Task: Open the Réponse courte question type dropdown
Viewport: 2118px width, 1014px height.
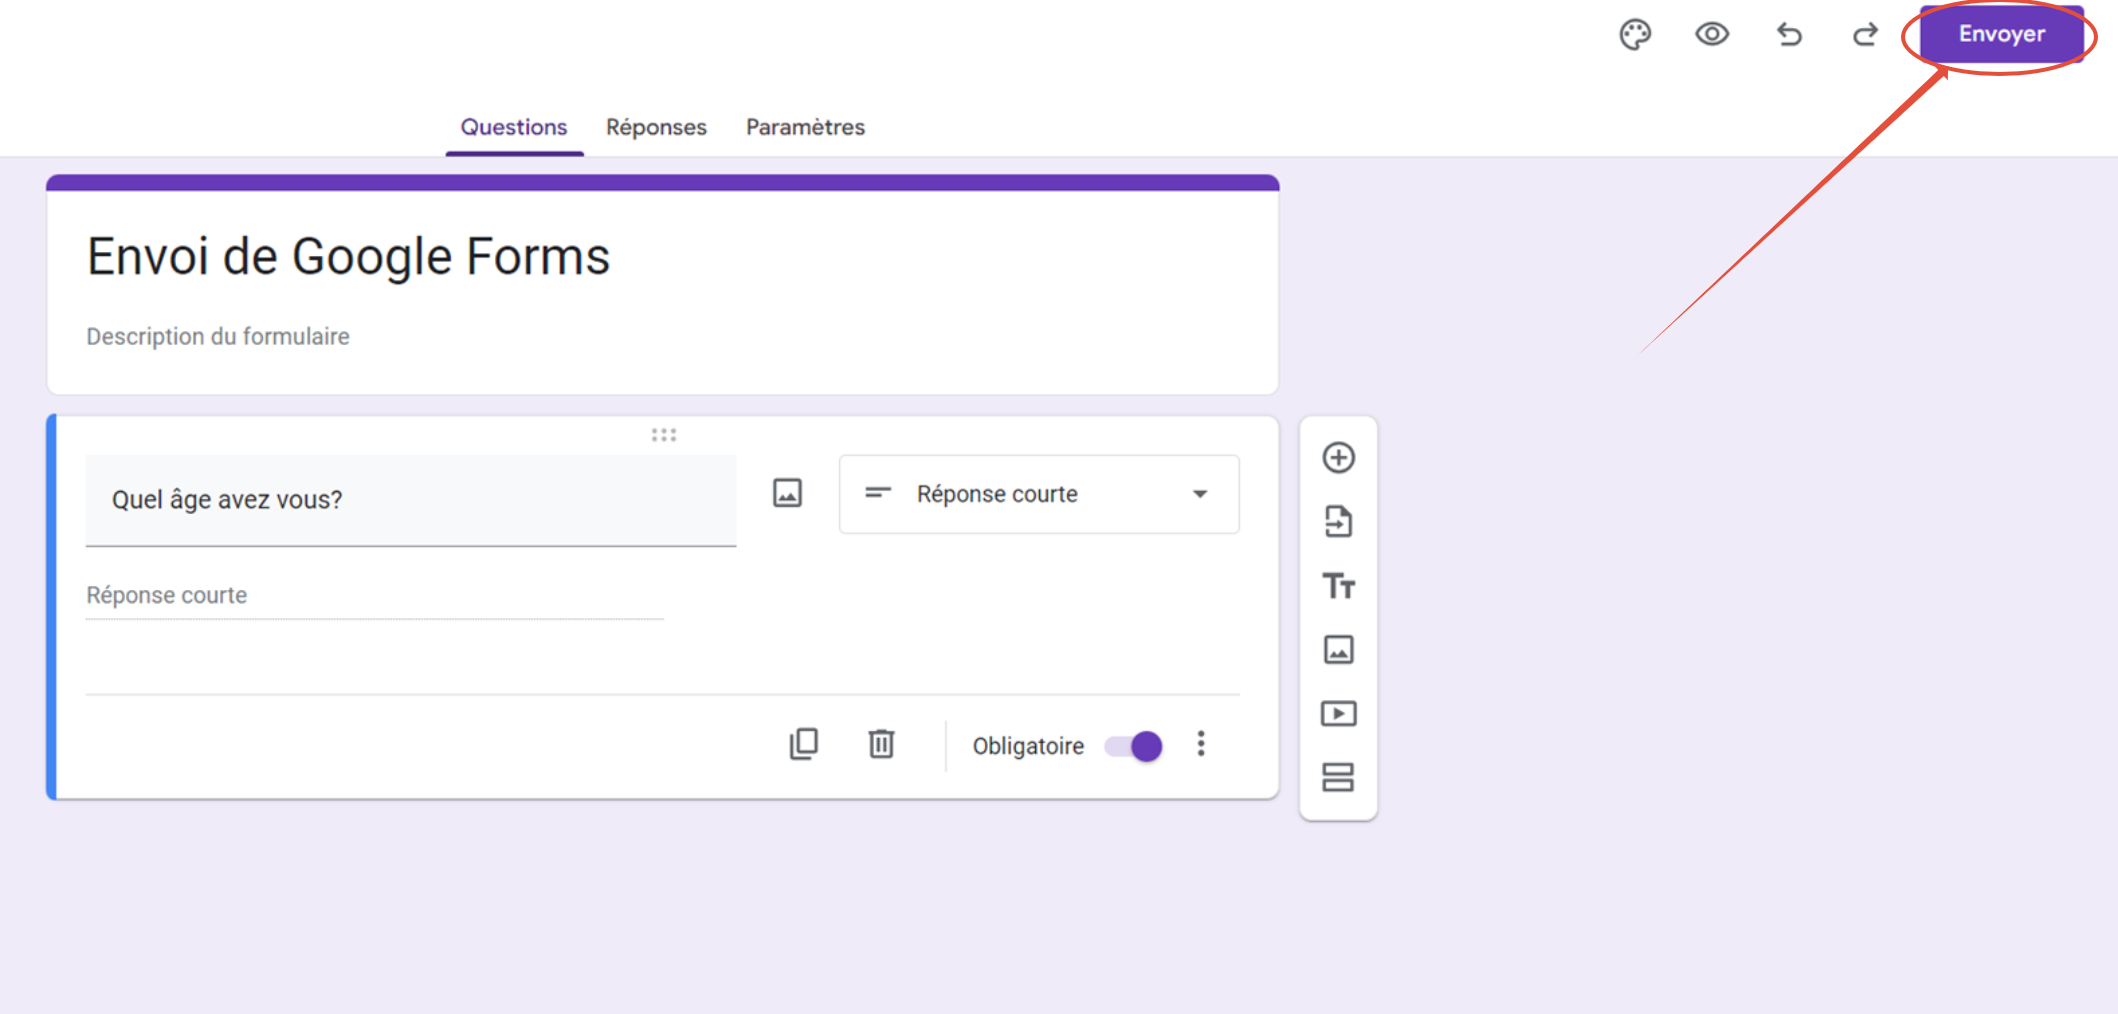Action: pos(1039,494)
